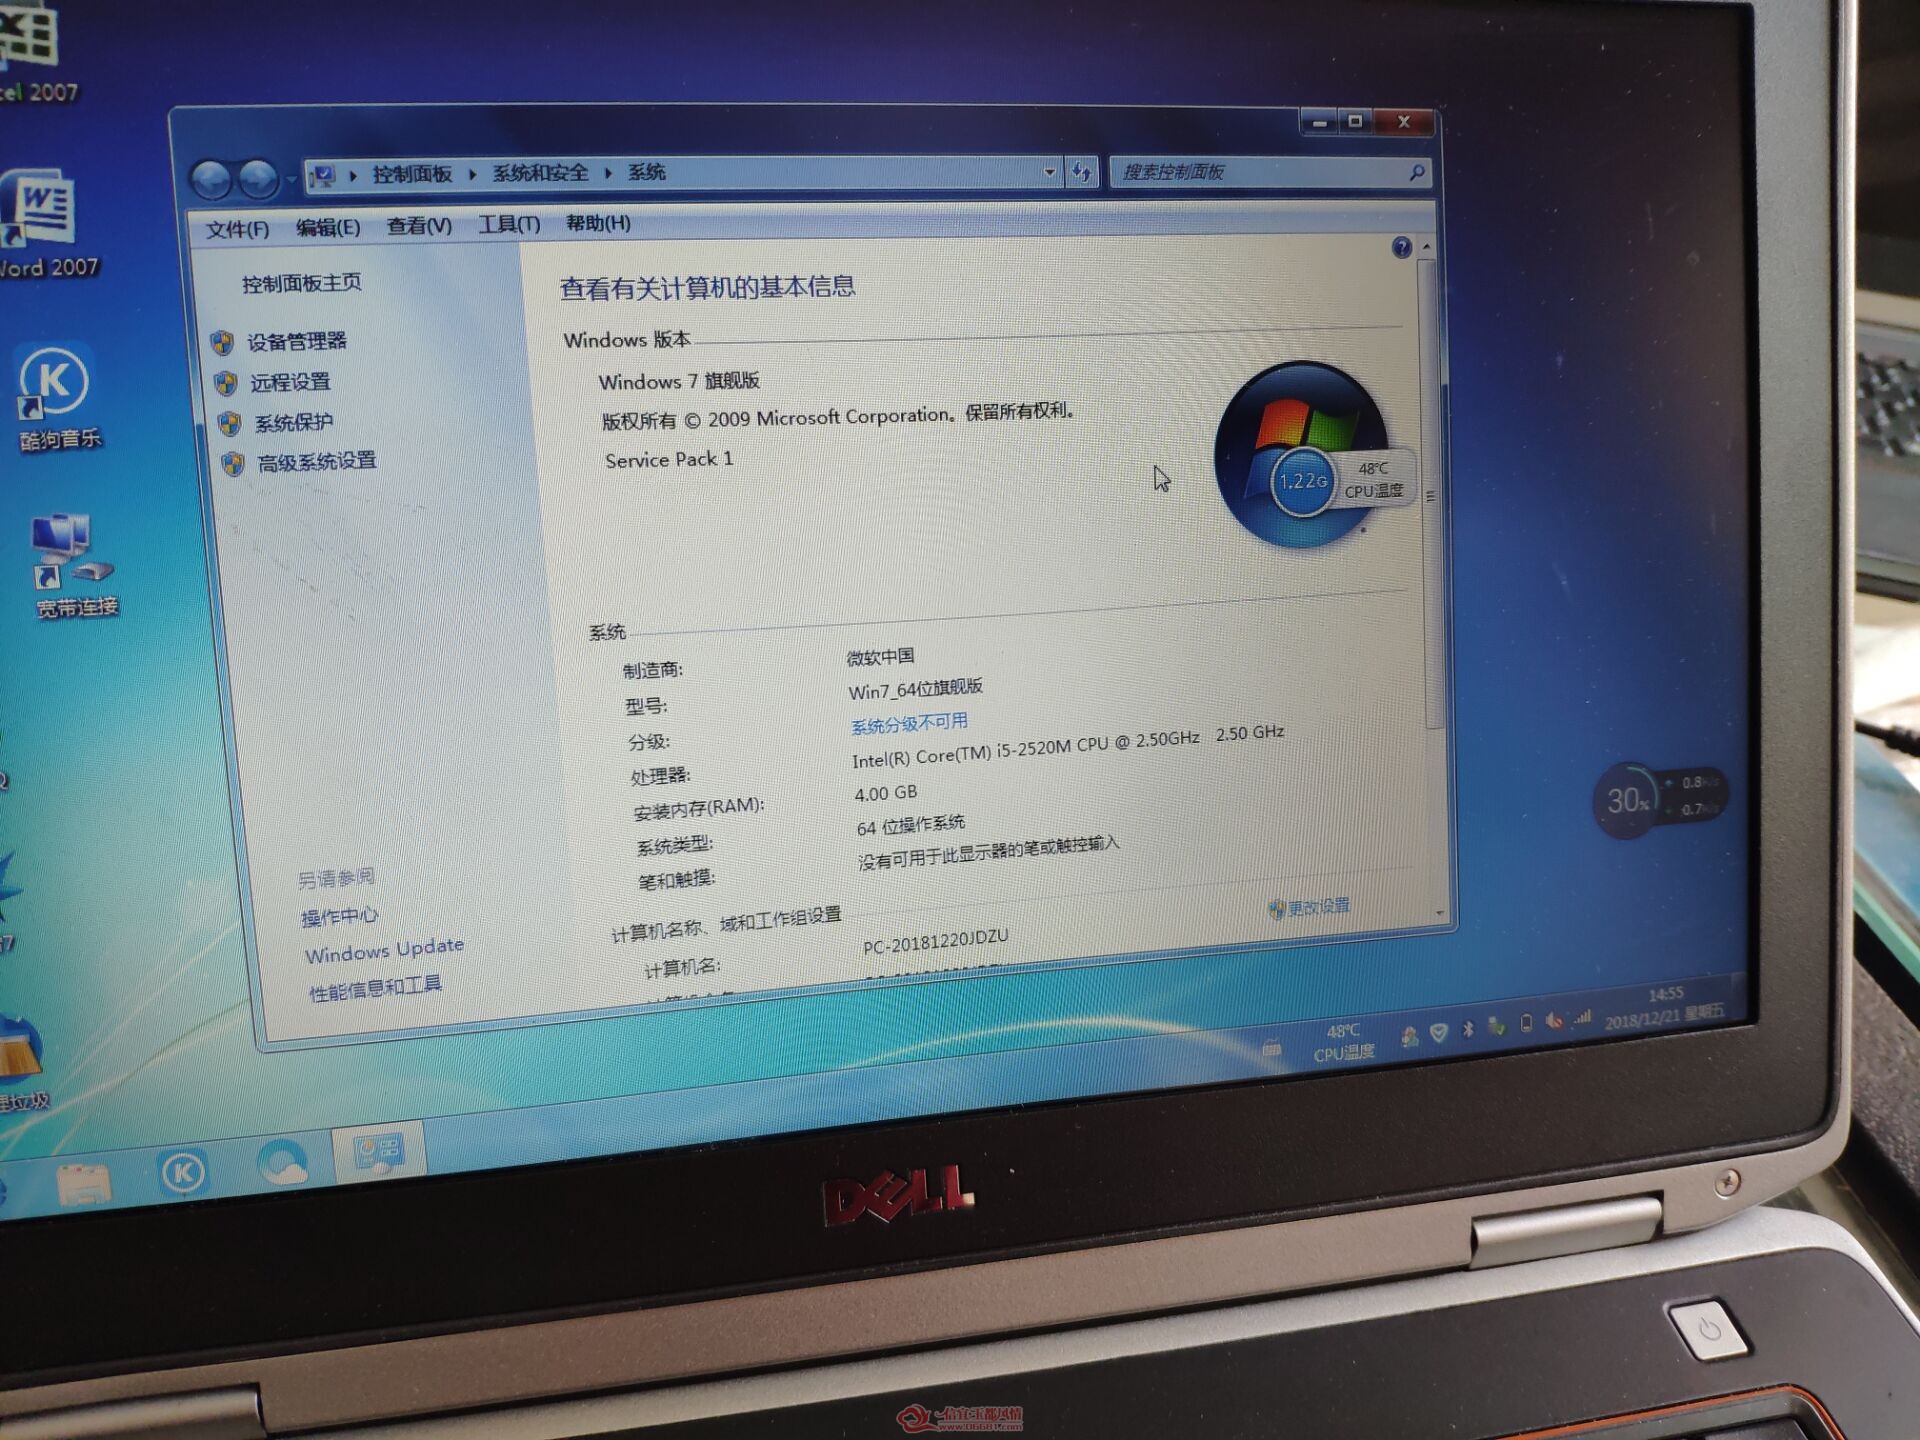Open Windows Update in the sidebar
This screenshot has width=1920, height=1440.
[384, 949]
